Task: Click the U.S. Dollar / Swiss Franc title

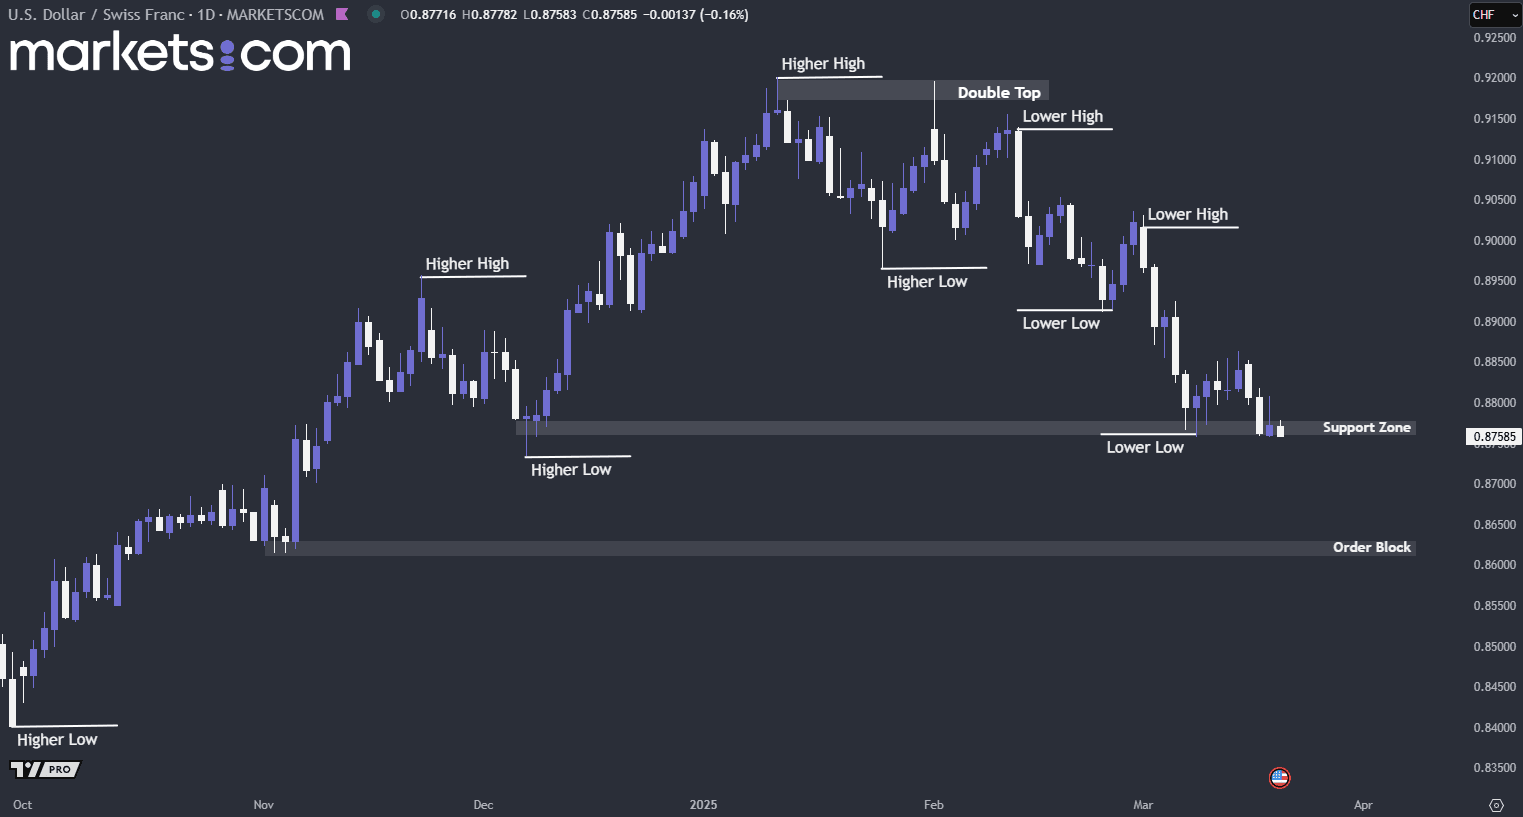Action: point(96,15)
